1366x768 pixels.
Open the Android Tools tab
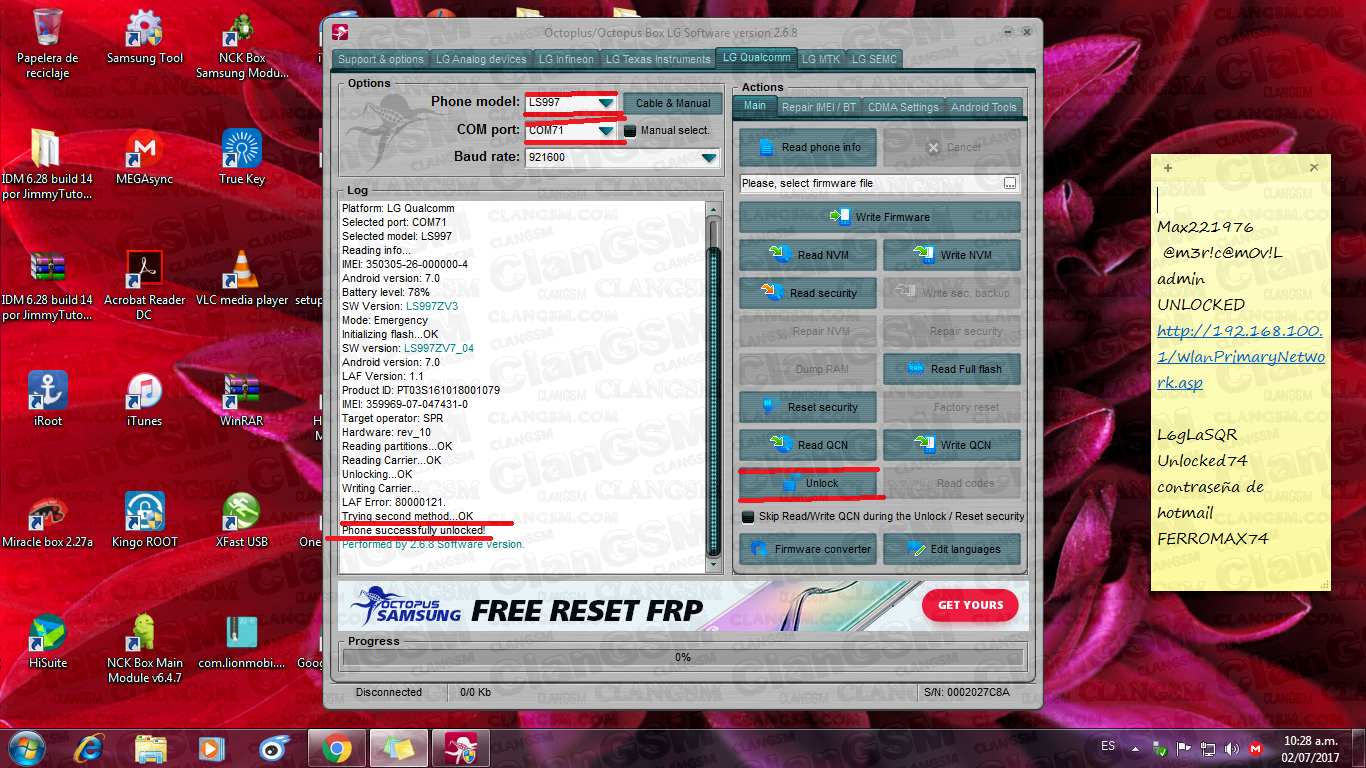click(983, 107)
